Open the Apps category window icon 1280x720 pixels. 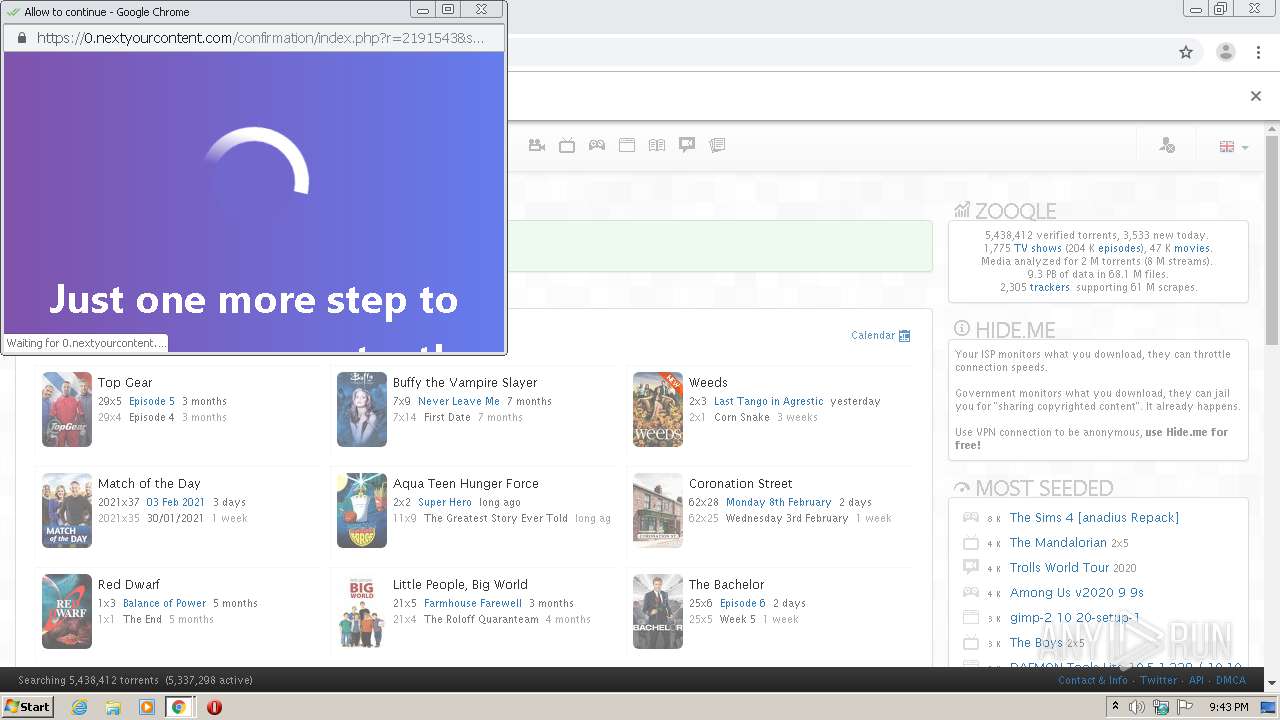tap(627, 145)
